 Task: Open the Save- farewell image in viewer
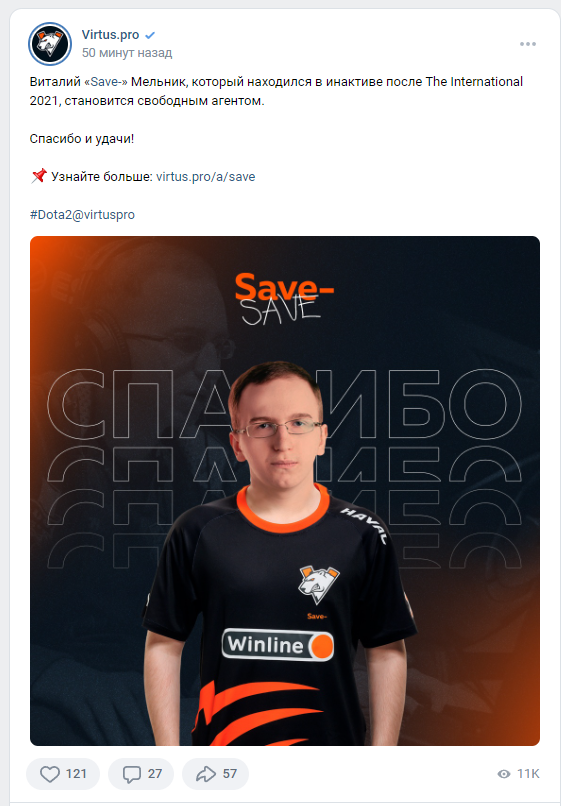click(x=285, y=491)
